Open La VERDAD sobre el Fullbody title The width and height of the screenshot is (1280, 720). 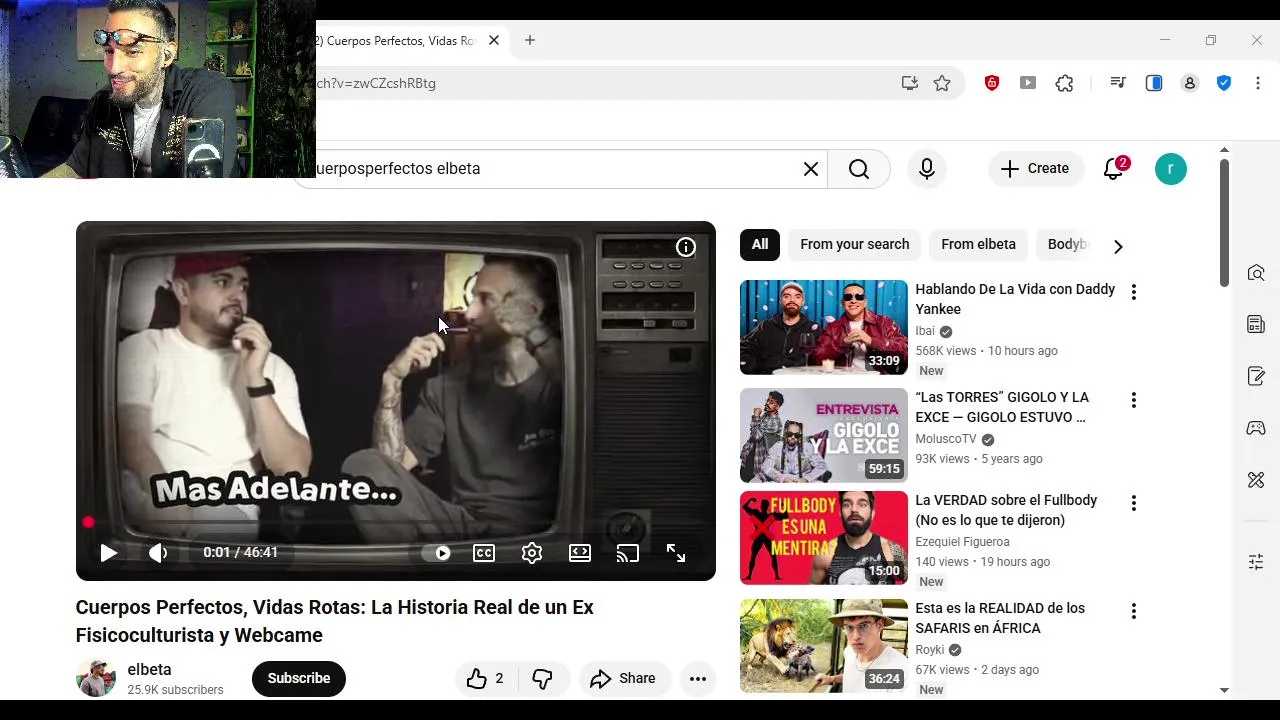[x=1006, y=510]
